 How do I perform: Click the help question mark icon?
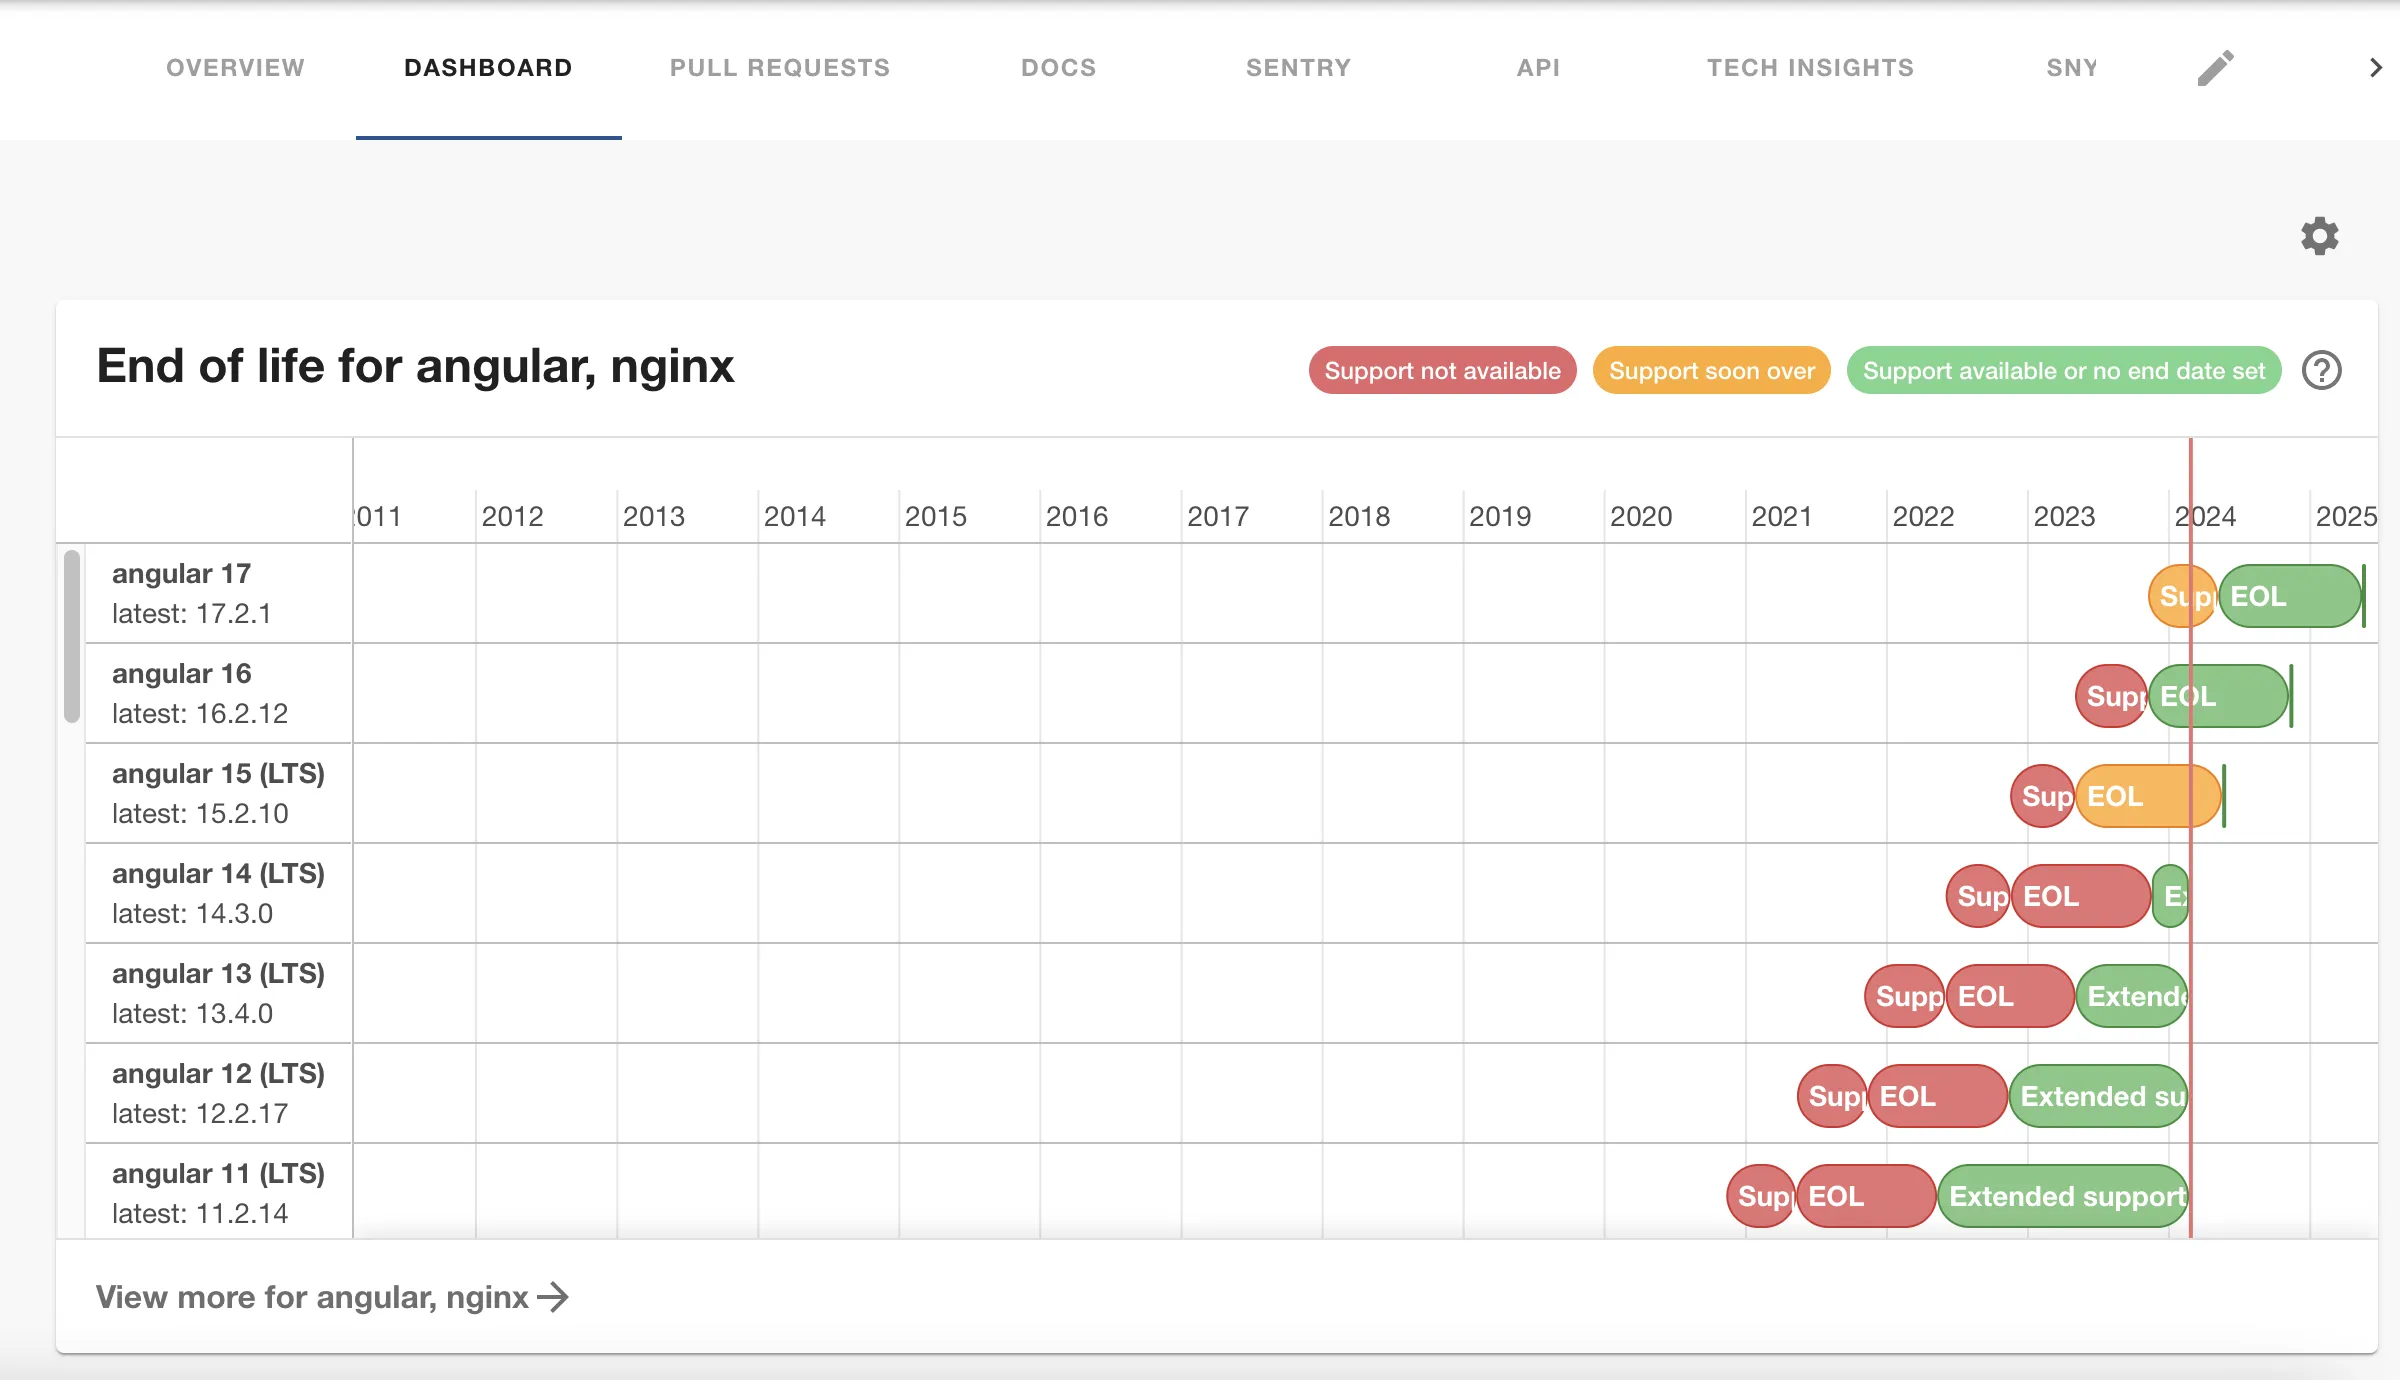[2321, 371]
